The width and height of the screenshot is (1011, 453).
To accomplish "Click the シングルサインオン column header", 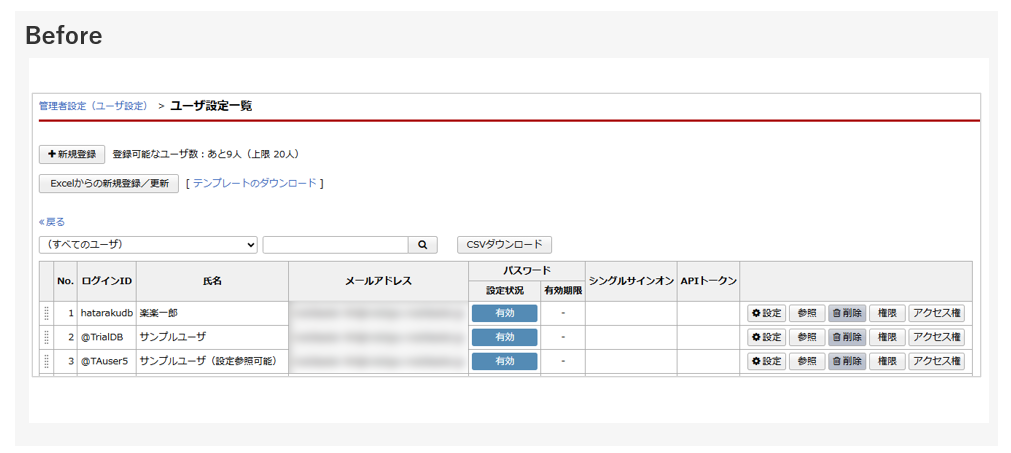I will 631,281.
